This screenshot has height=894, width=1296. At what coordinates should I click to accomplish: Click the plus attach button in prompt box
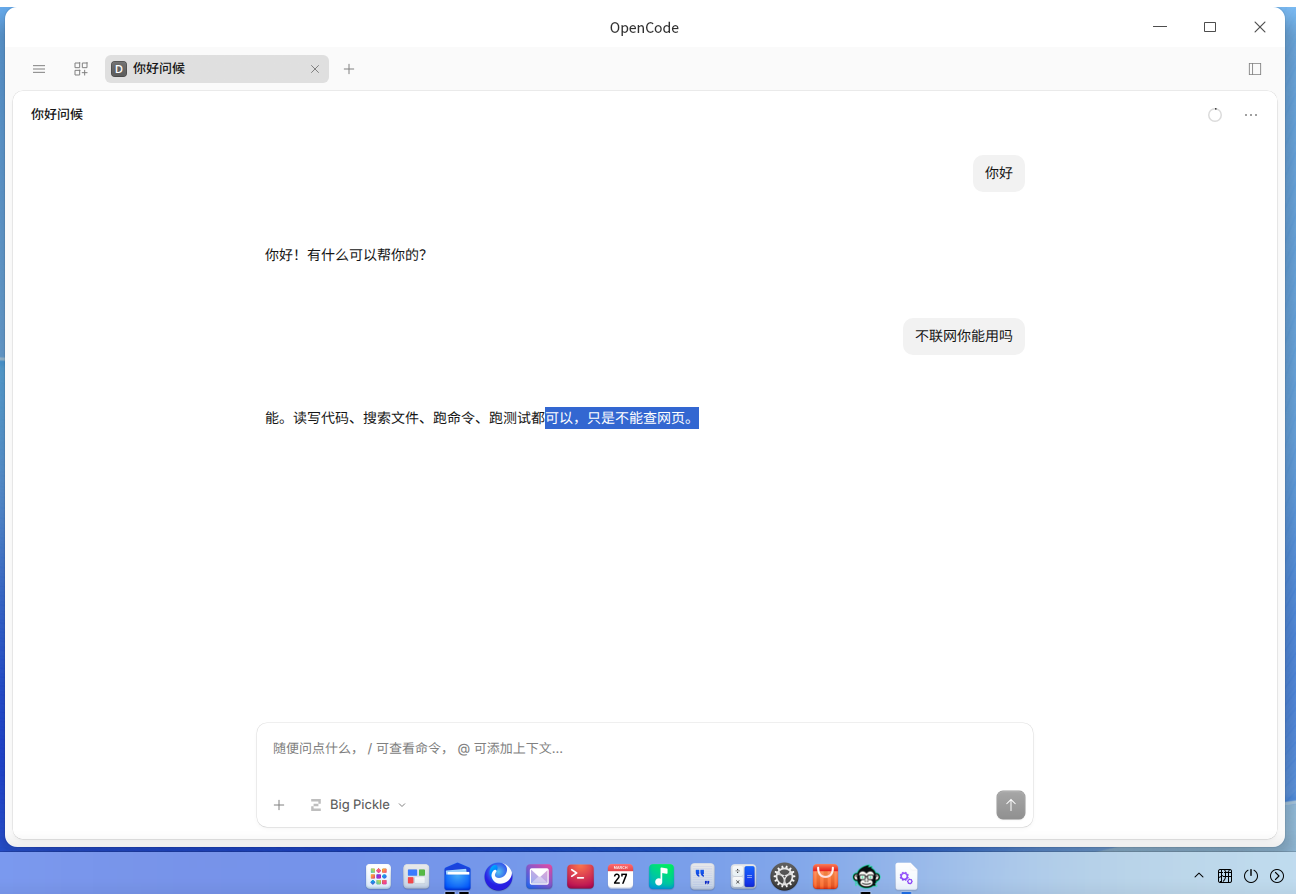pyautogui.click(x=279, y=805)
